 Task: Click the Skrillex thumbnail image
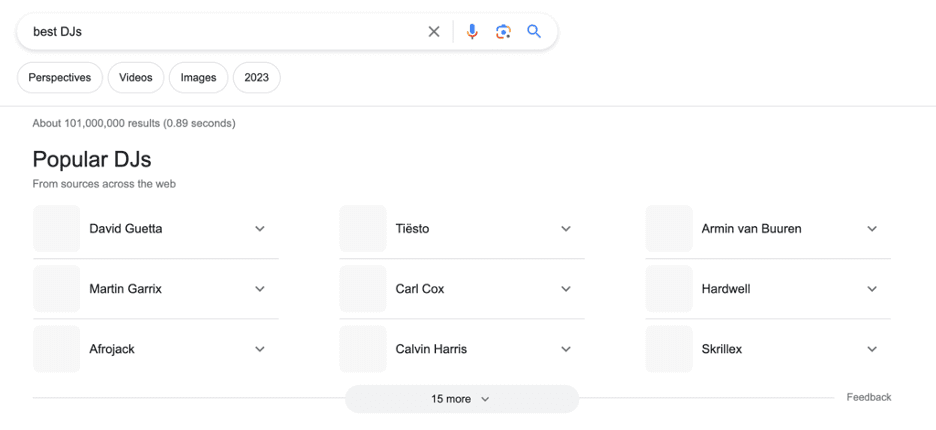669,349
